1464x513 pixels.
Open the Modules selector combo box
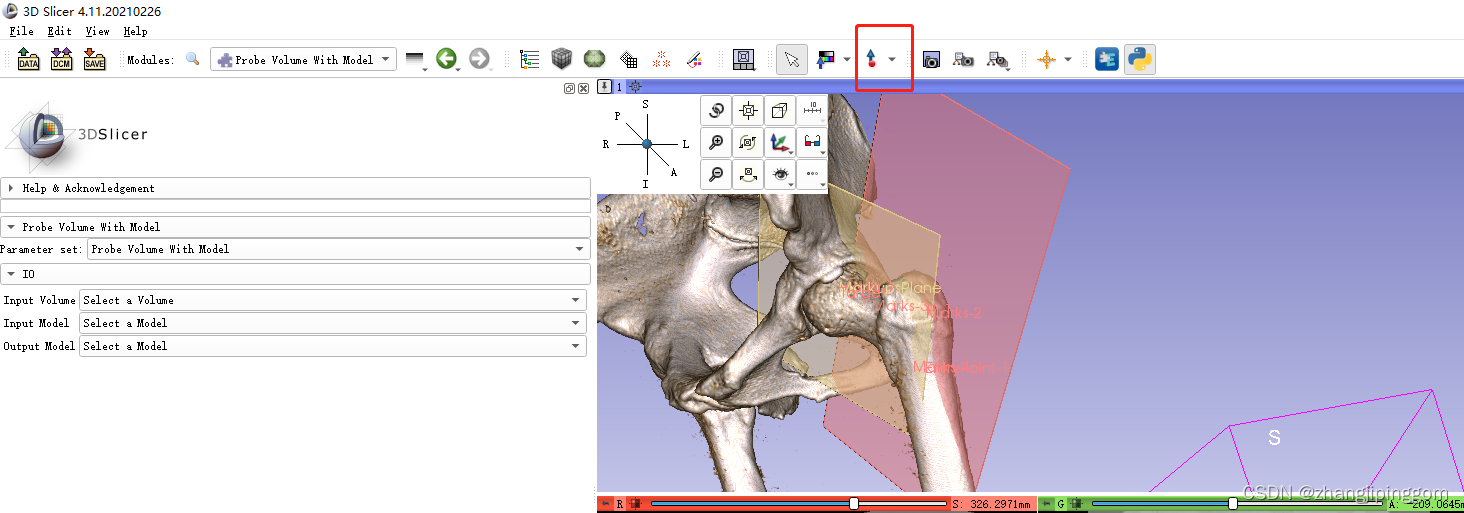(303, 60)
